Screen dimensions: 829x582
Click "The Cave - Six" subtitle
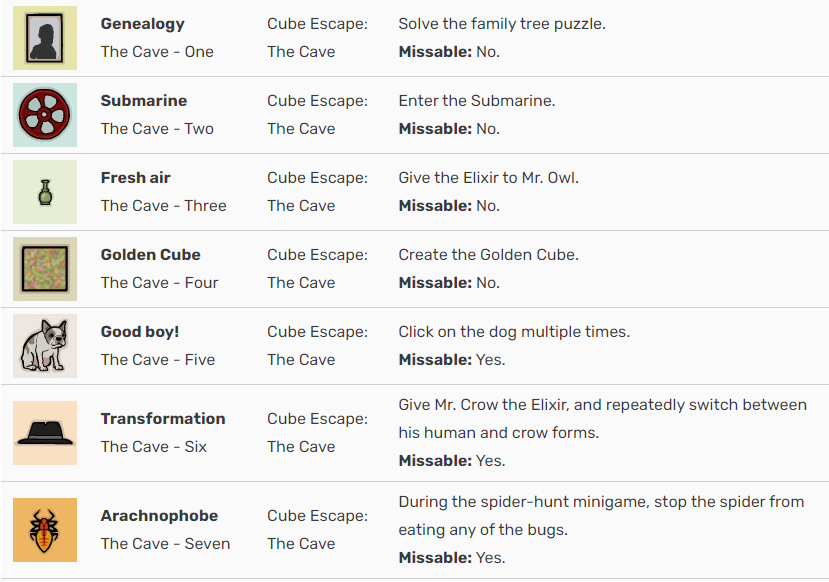click(154, 447)
